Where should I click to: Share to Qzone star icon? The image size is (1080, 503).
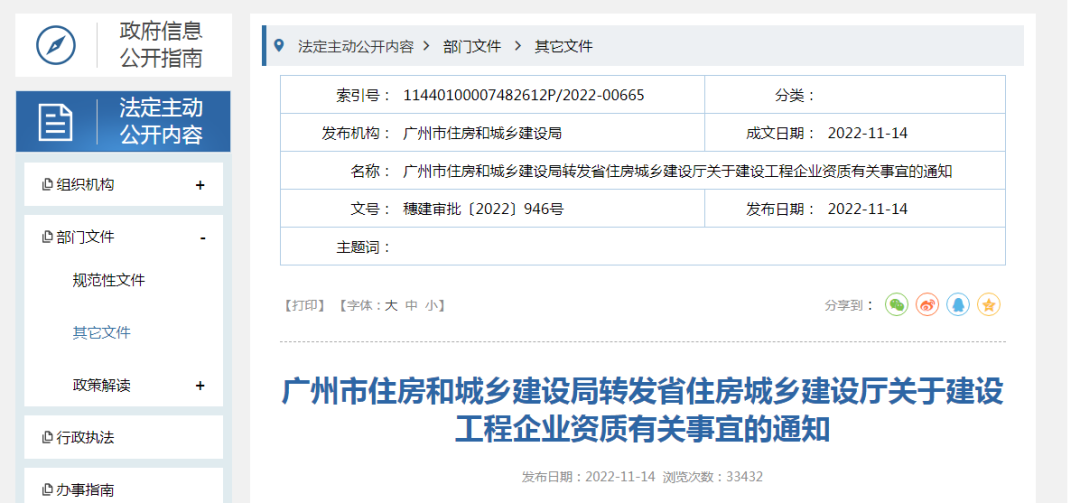[989, 305]
